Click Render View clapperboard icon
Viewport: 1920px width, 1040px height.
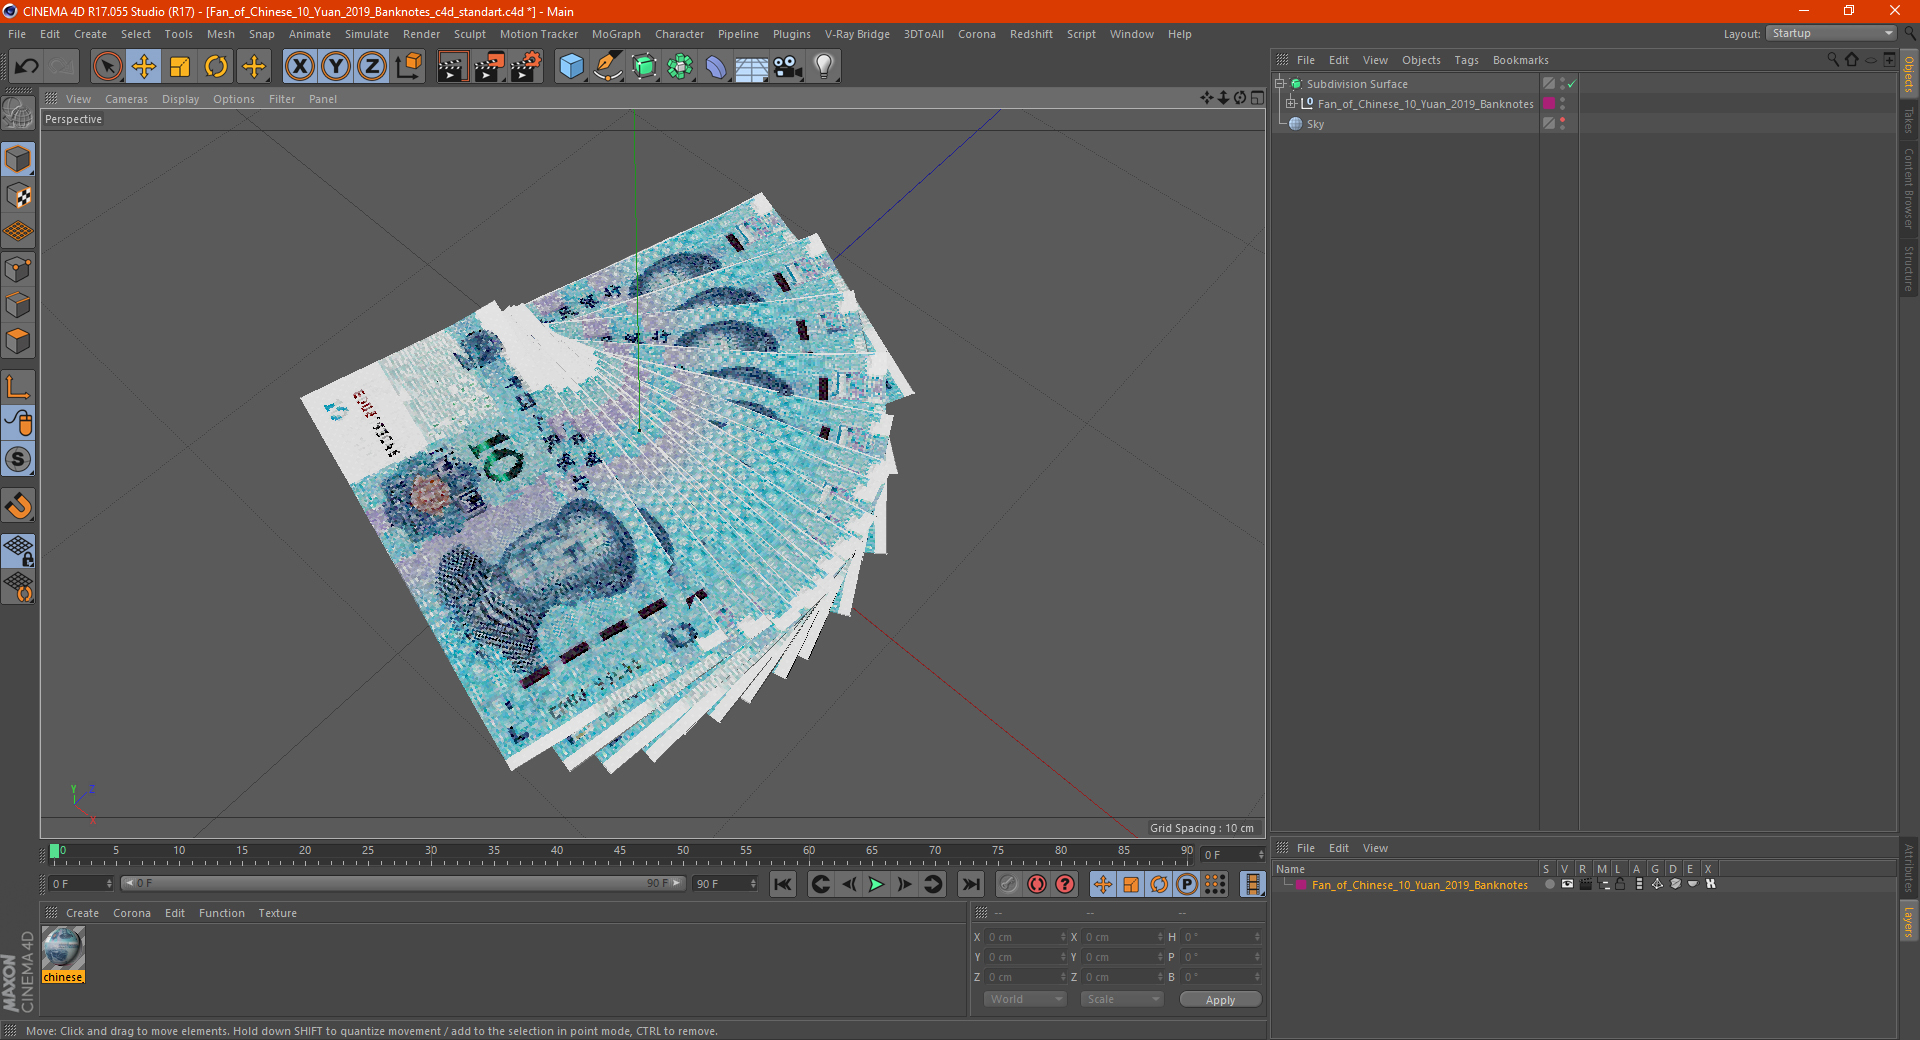(x=452, y=67)
